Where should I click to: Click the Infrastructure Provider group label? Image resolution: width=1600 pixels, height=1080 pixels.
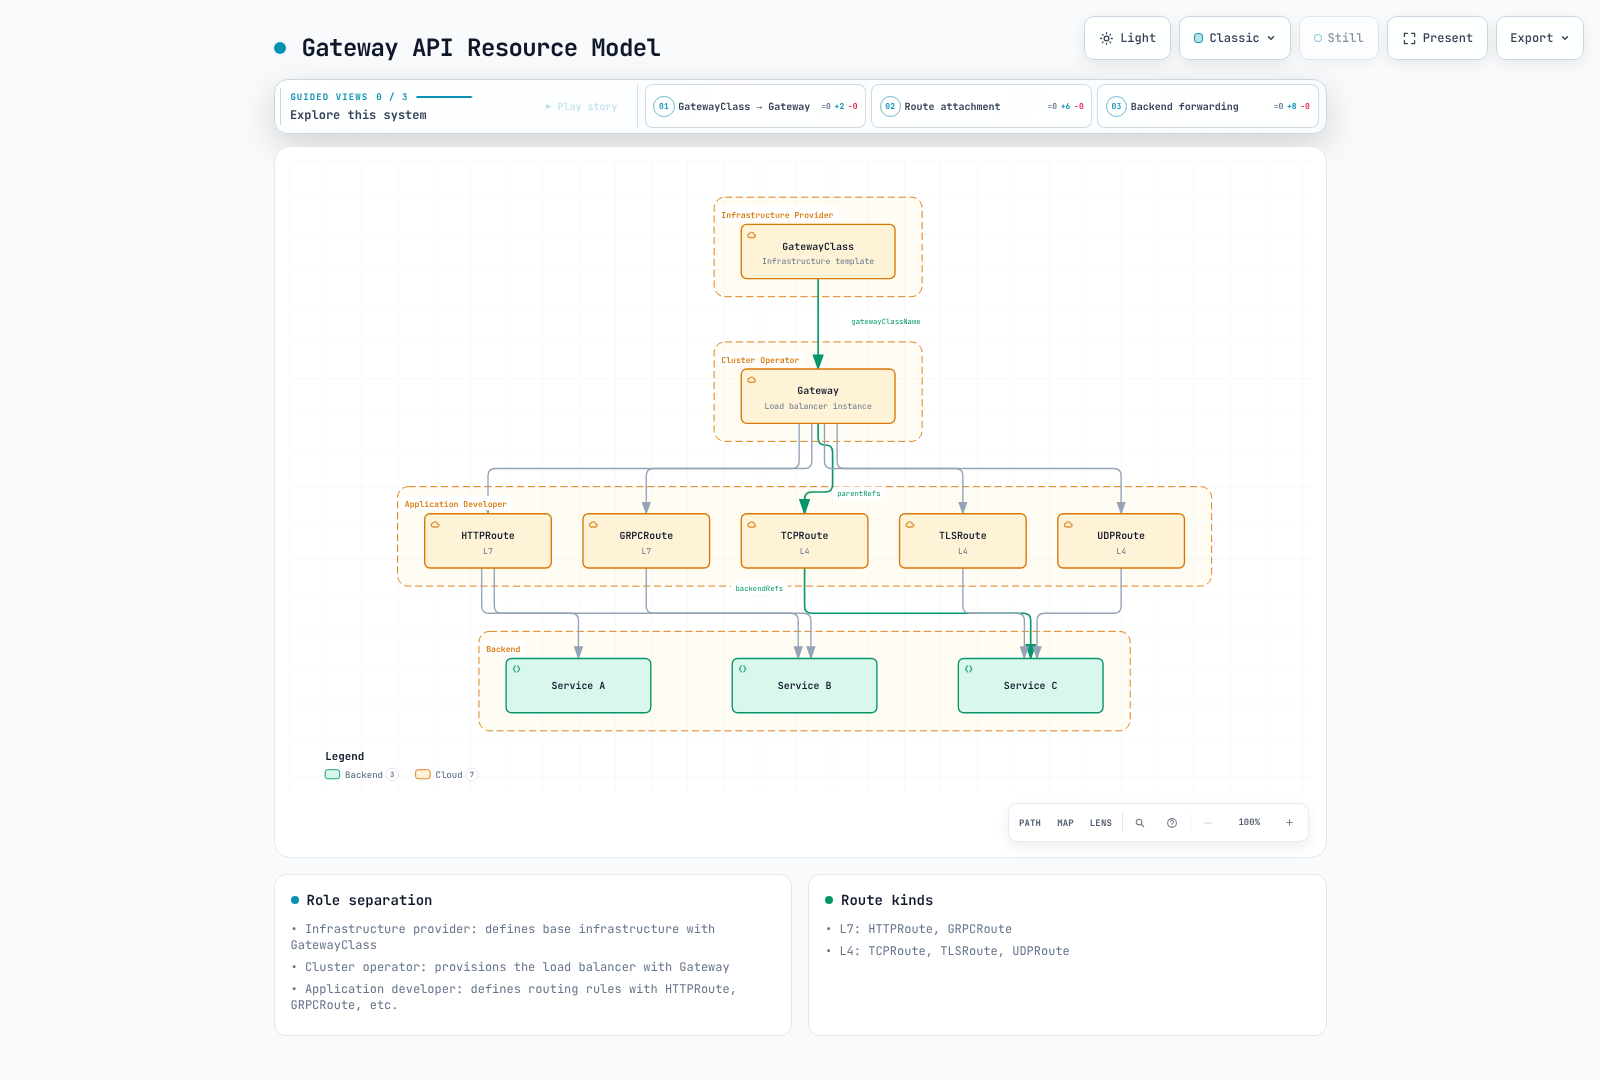click(x=777, y=215)
